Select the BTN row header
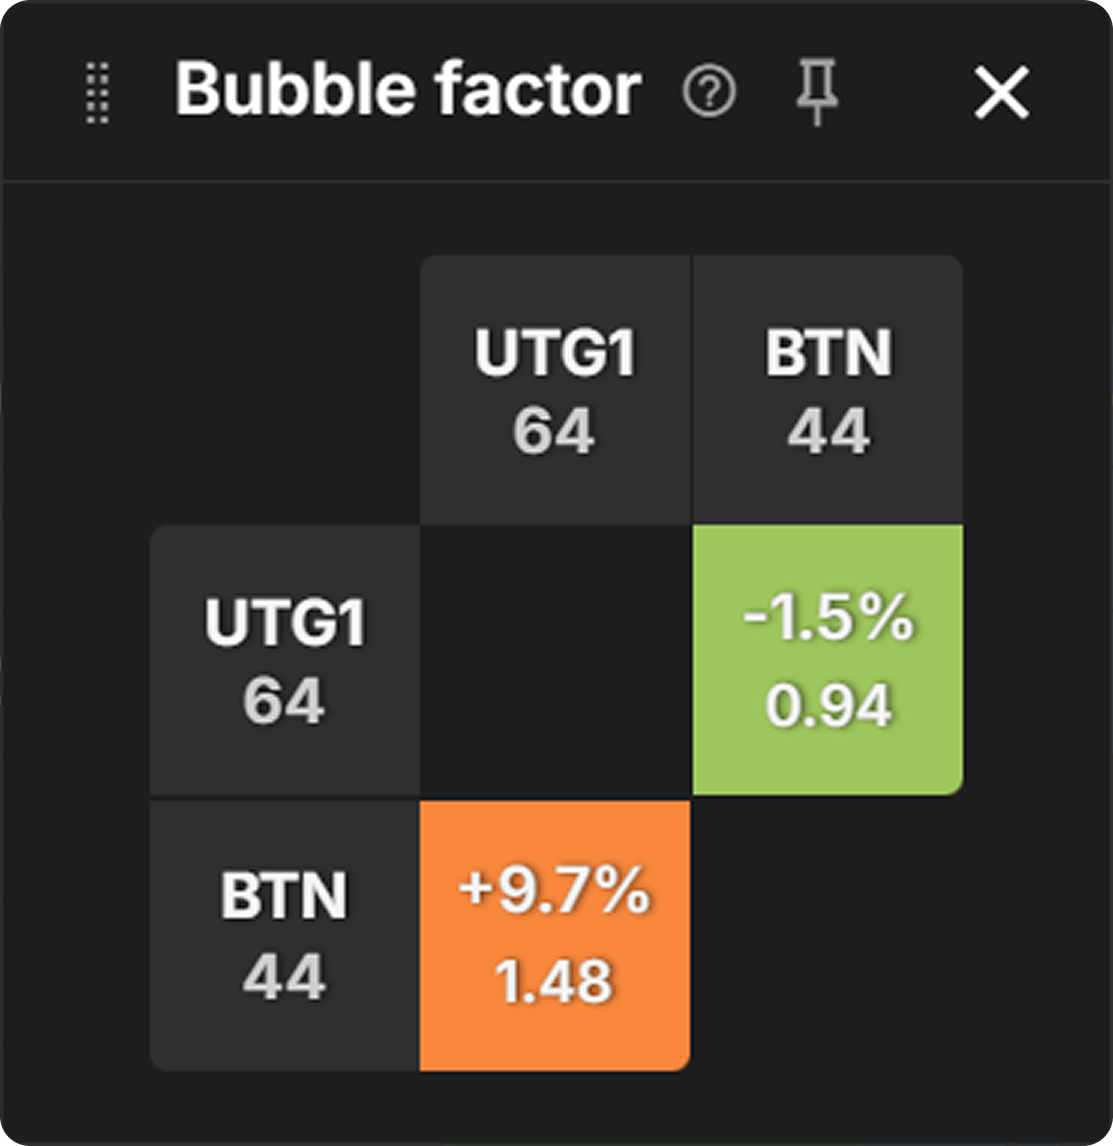The height and width of the screenshot is (1146, 1113). (284, 935)
